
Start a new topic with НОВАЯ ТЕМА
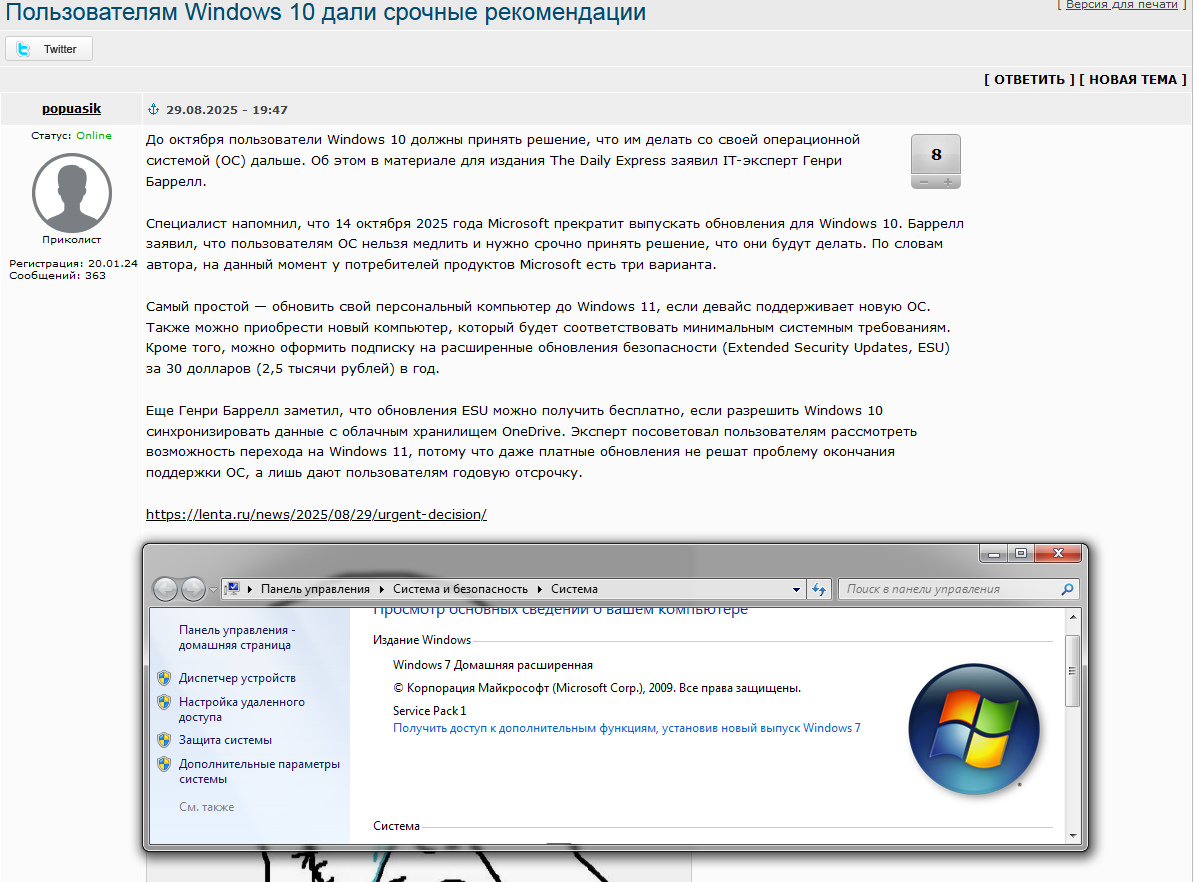click(1133, 79)
